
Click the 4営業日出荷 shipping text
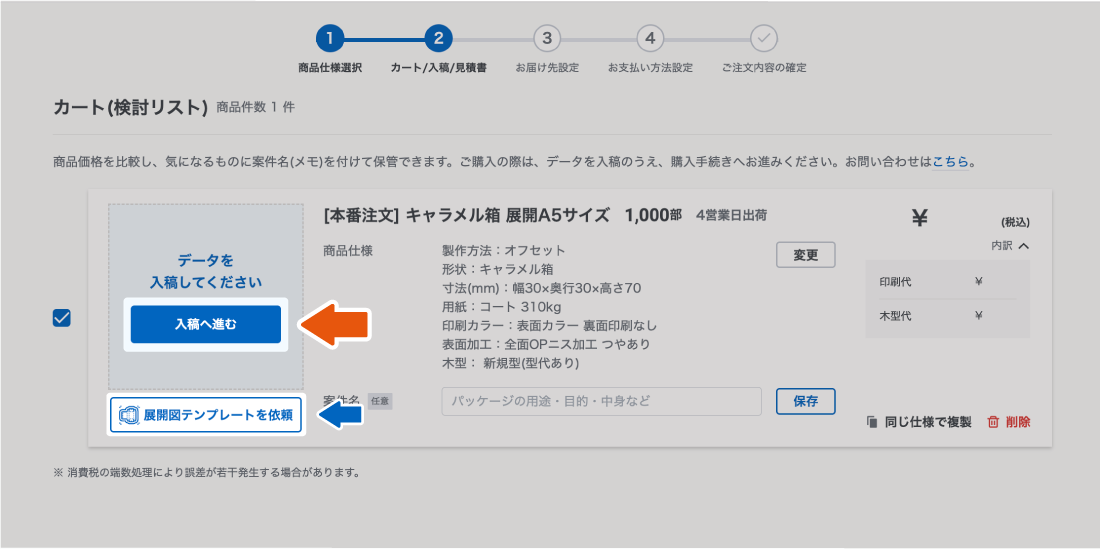pos(732,216)
